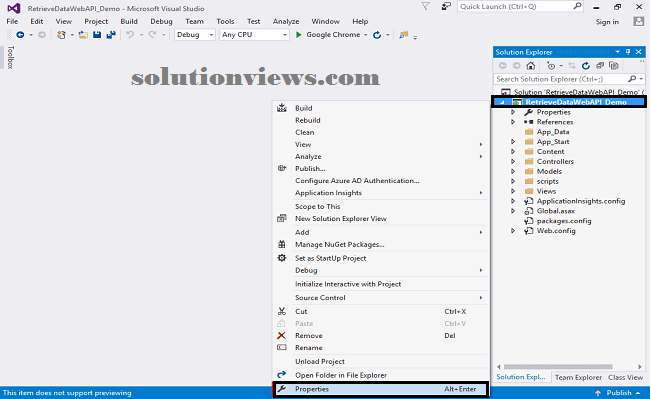Click the browser Refresh icon in toolbar
The image size is (651, 399).
(377, 35)
